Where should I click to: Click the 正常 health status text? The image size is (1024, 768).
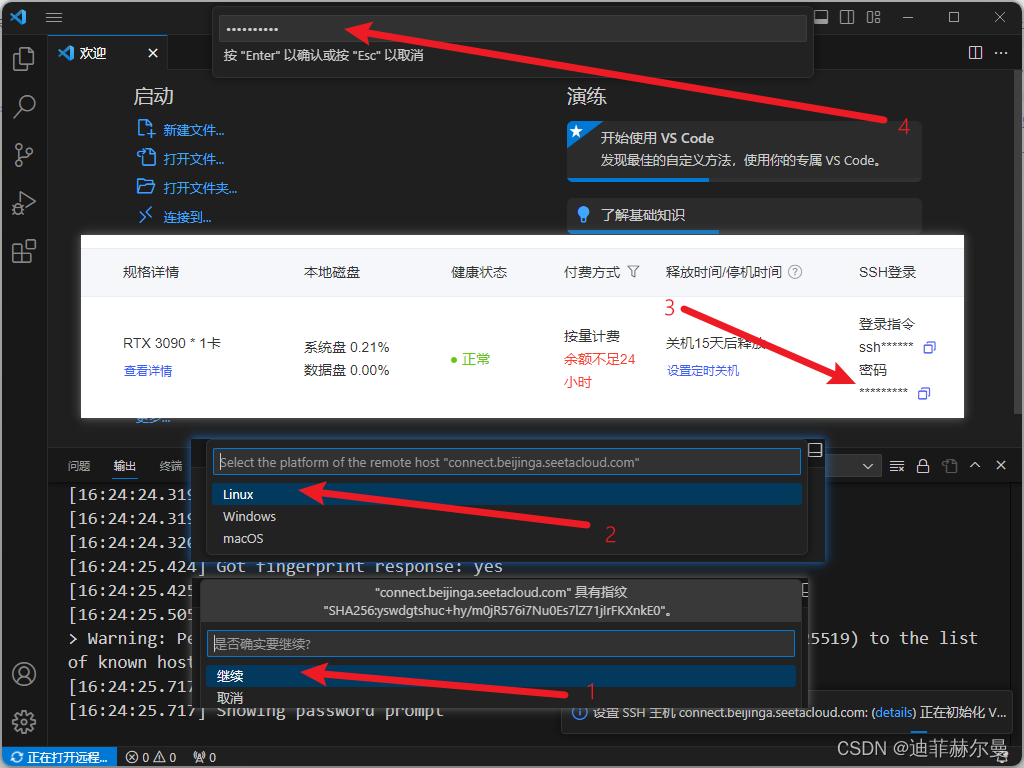click(475, 359)
